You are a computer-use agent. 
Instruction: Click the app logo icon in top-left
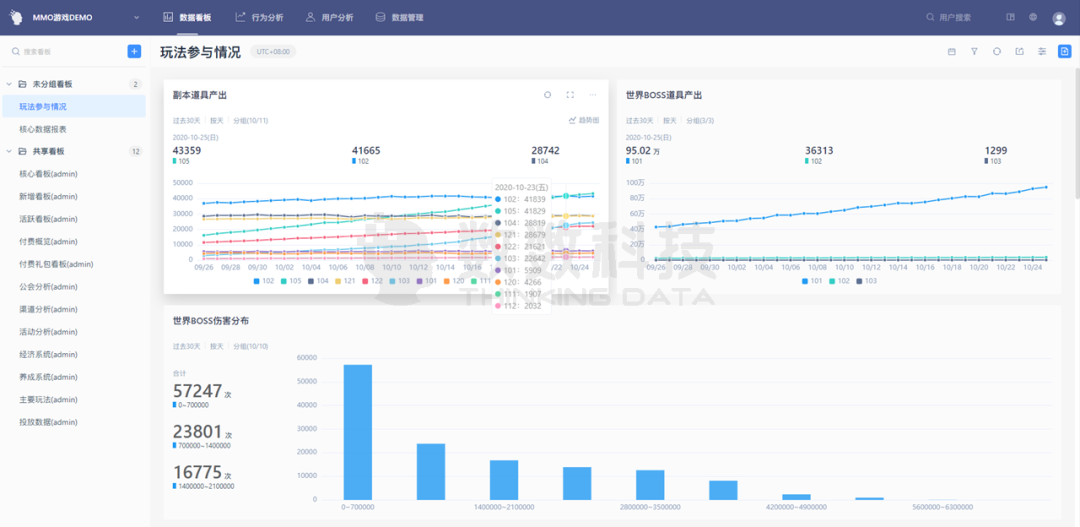[x=15, y=17]
